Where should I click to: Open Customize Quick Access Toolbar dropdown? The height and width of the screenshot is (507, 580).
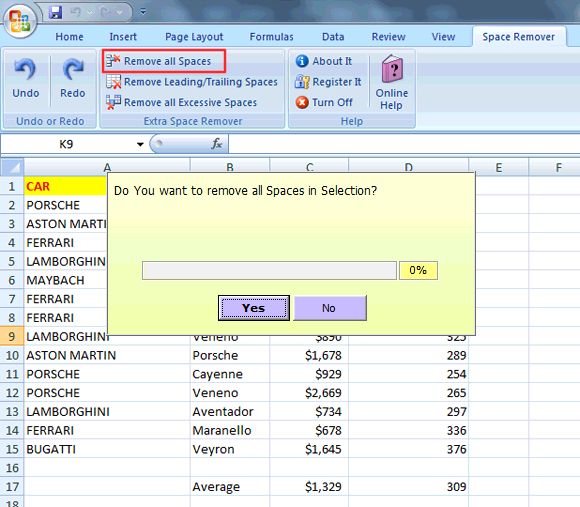(x=143, y=12)
